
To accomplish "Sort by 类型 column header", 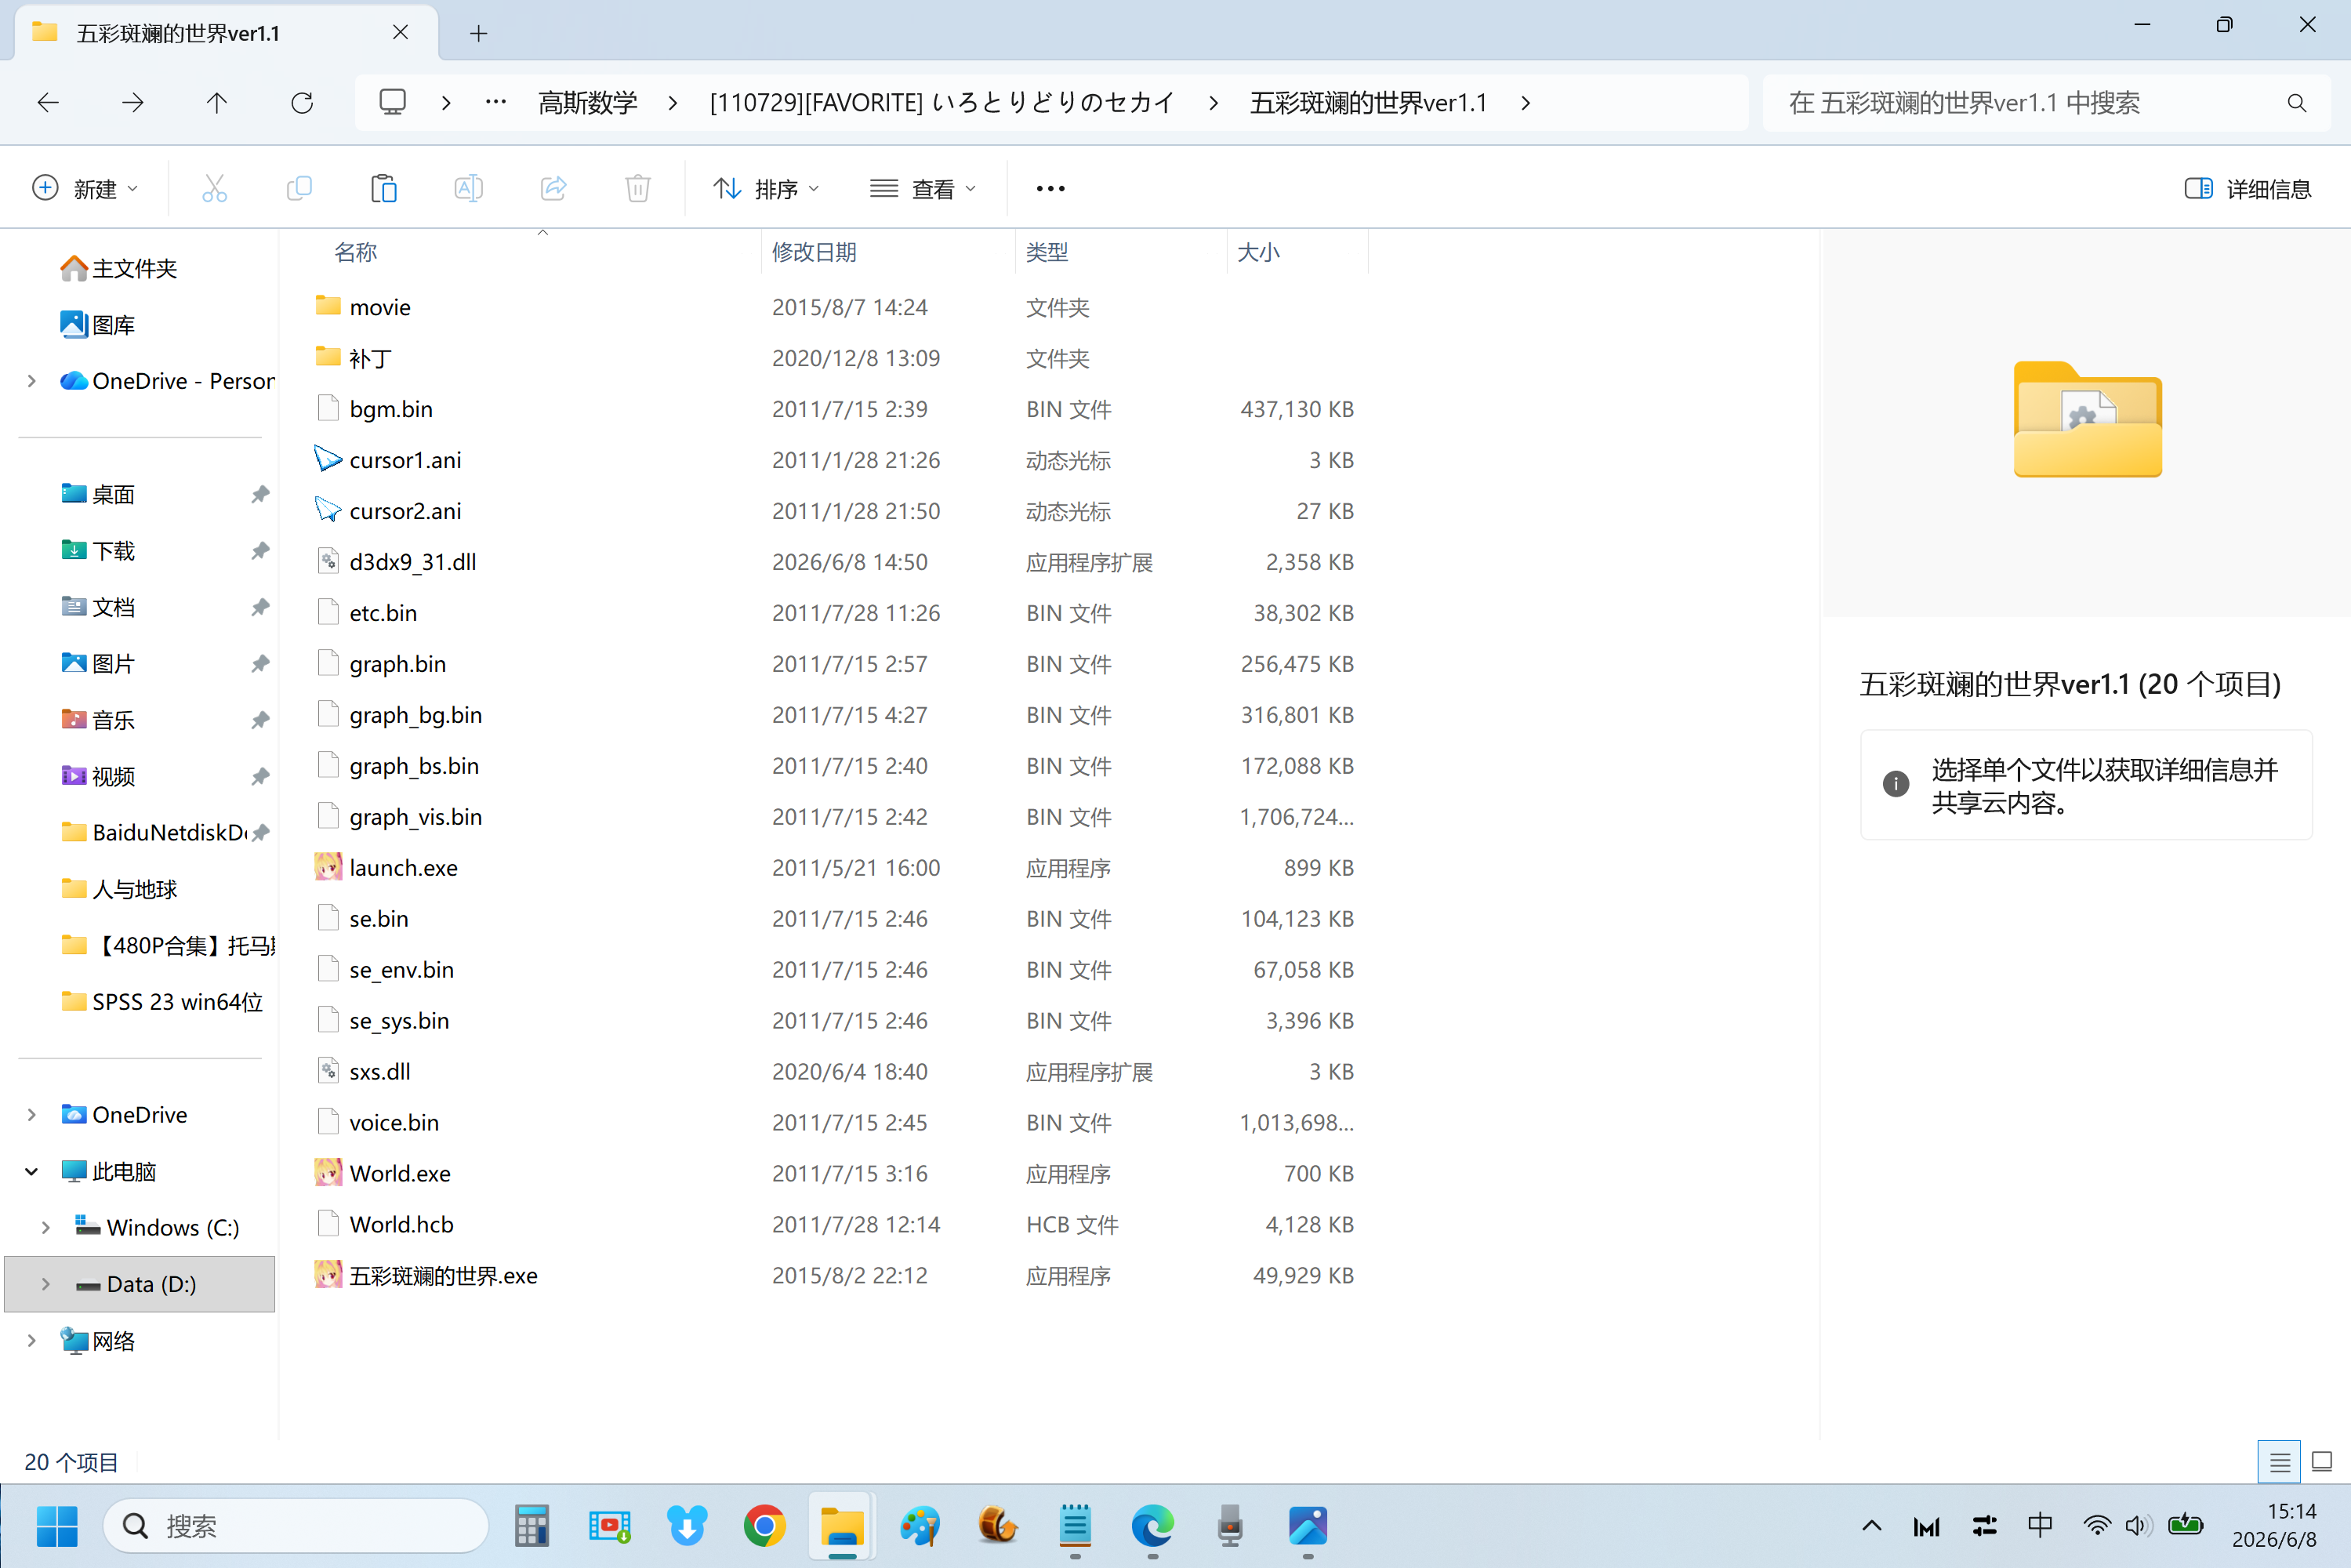I will point(1047,252).
